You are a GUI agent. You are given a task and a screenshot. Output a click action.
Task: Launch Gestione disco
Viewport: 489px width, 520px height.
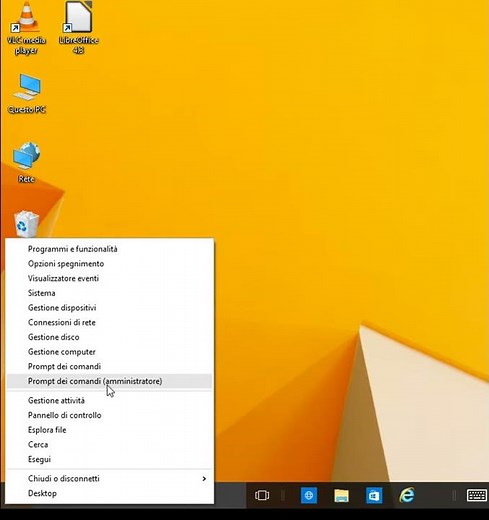point(109,337)
